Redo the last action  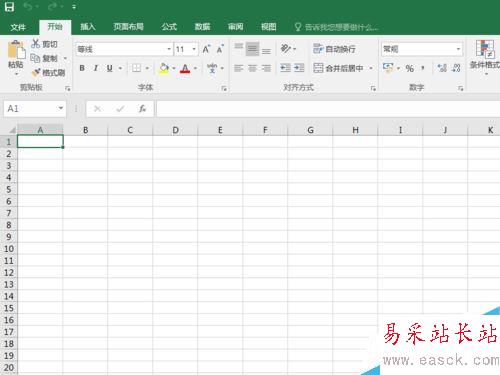pos(53,7)
